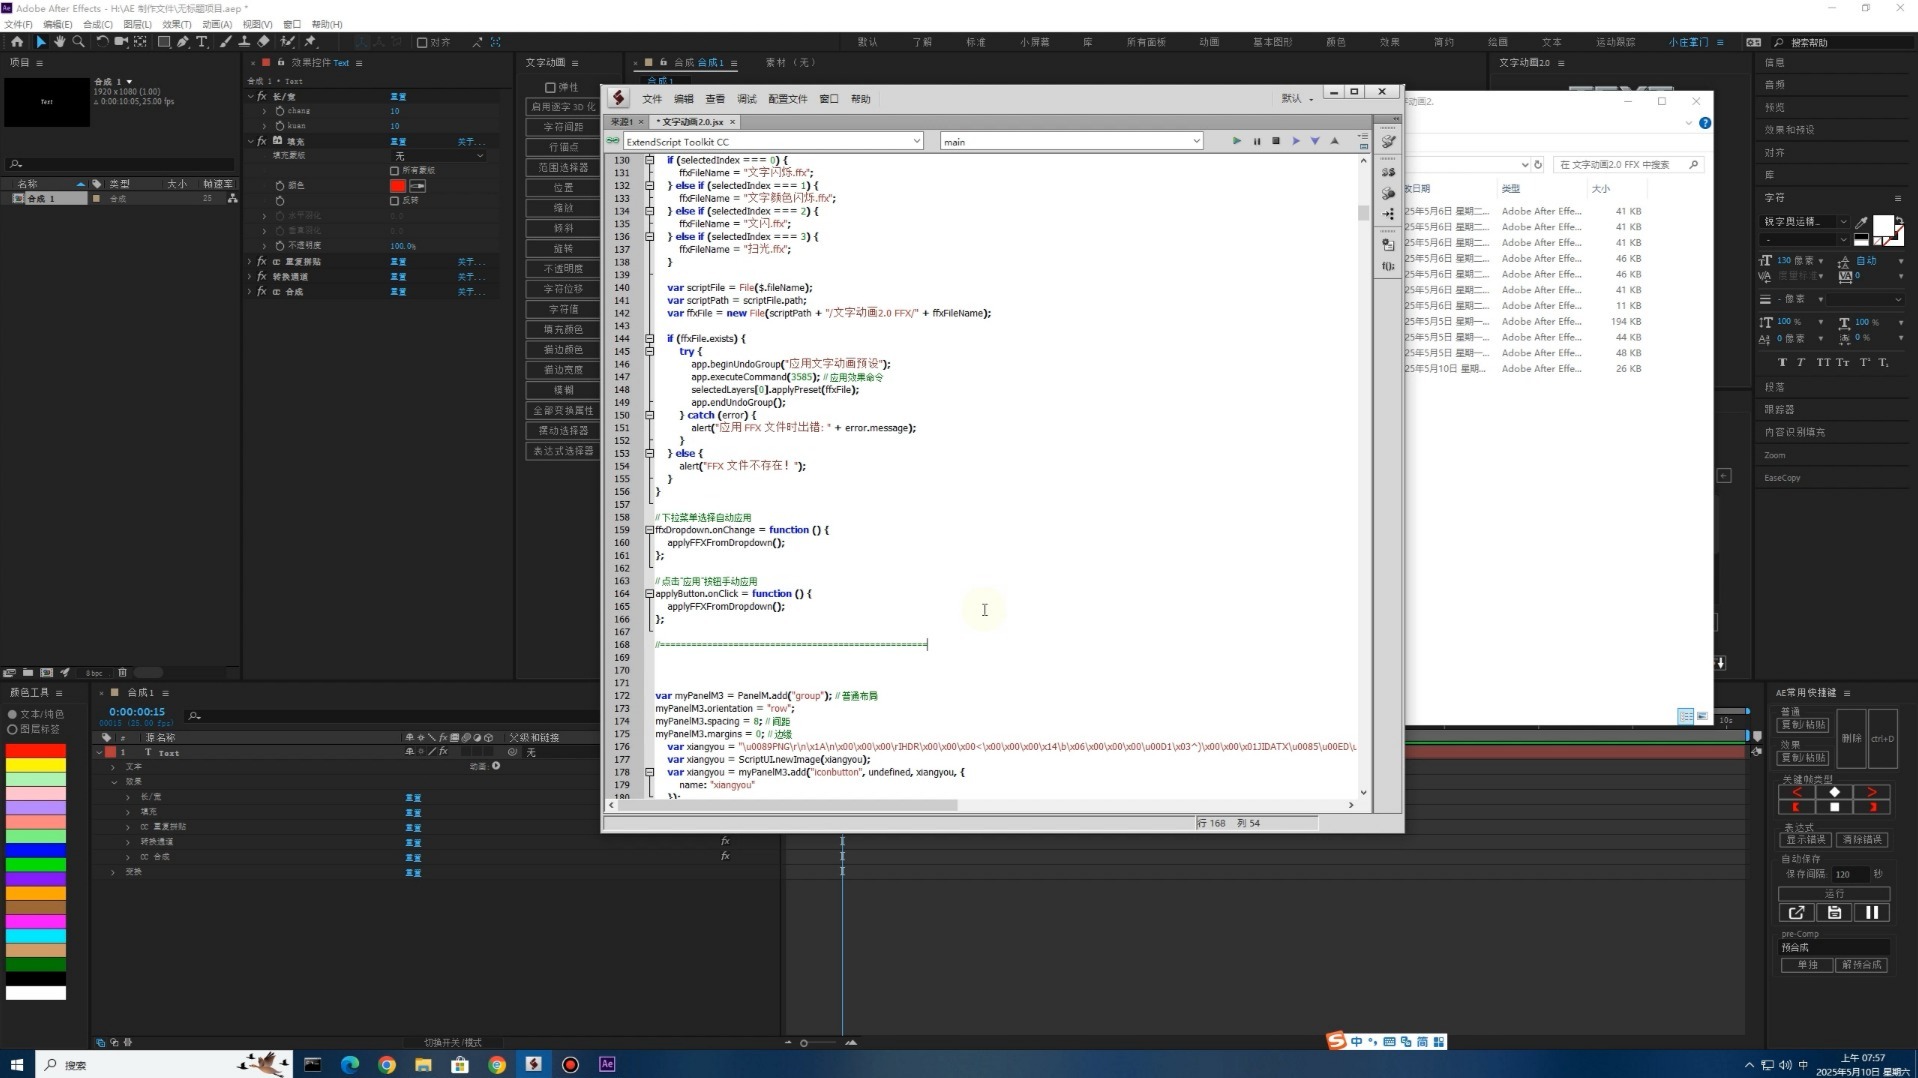Click the open-external icon in autosave panel
Image resolution: width=1918 pixels, height=1078 pixels.
[x=1796, y=912]
